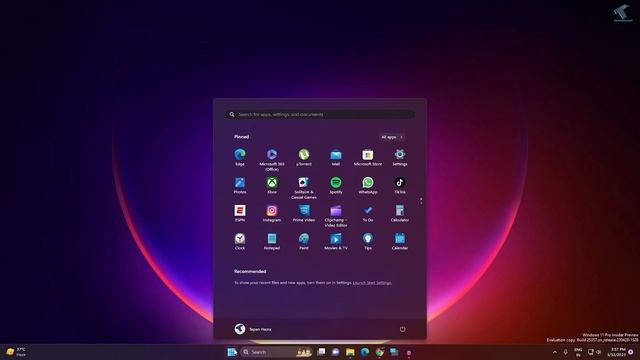
Task: Open the Xbox app
Action: [x=272, y=185]
